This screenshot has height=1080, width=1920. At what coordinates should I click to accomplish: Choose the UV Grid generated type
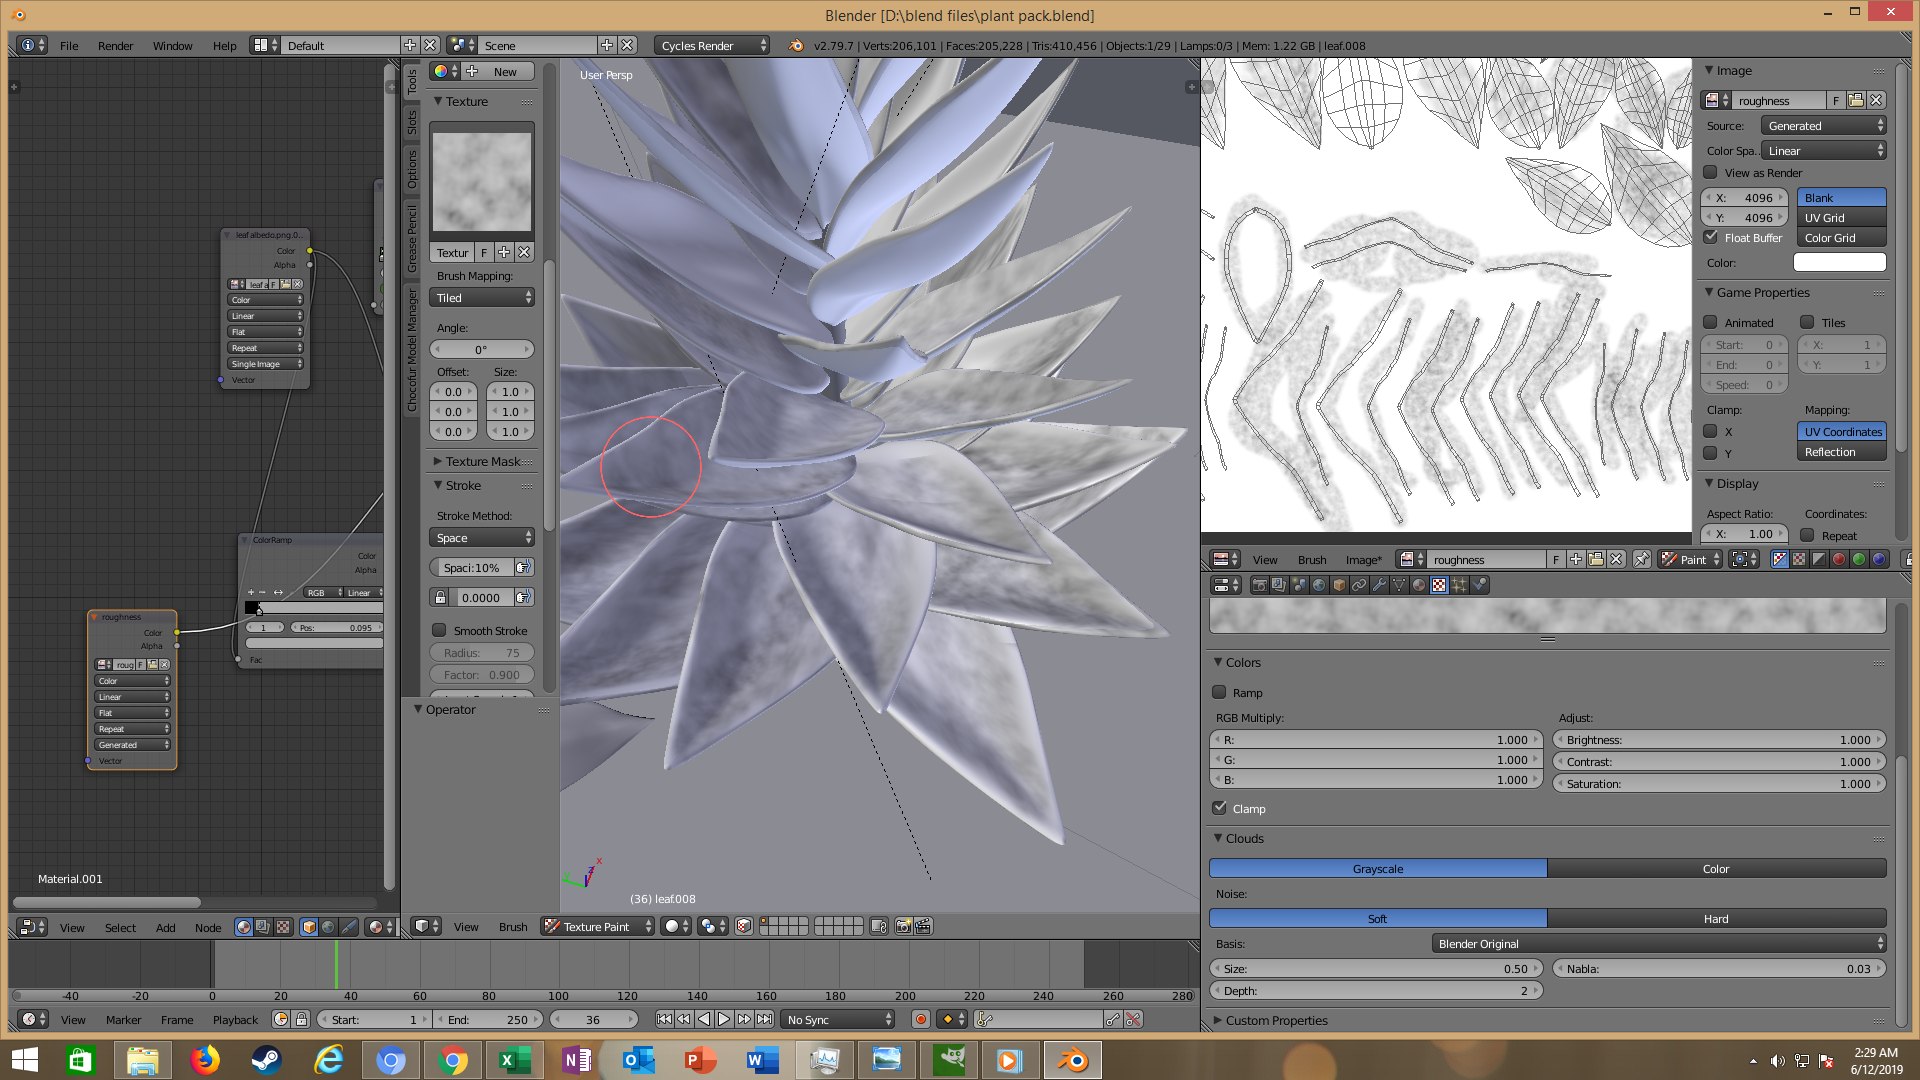1840,217
